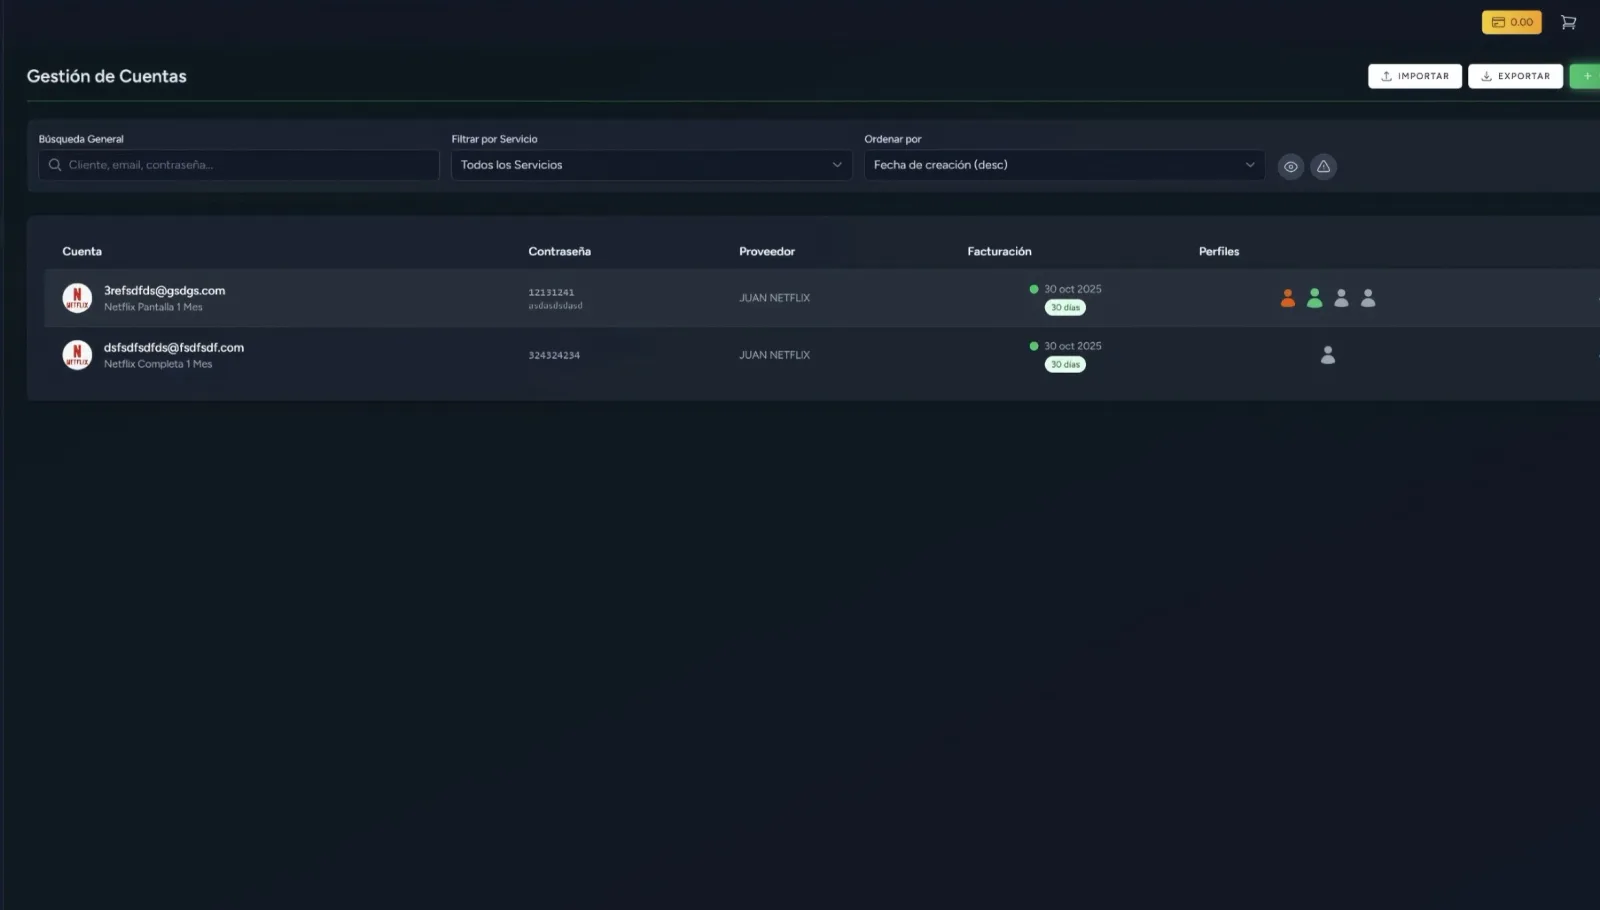Focus the Búsqueda General search field
Screen dimensions: 1600x910
(x=239, y=165)
